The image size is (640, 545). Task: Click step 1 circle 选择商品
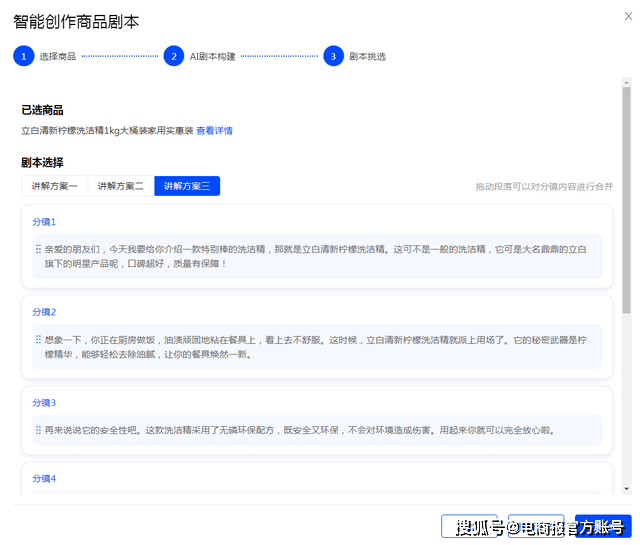pos(24,56)
